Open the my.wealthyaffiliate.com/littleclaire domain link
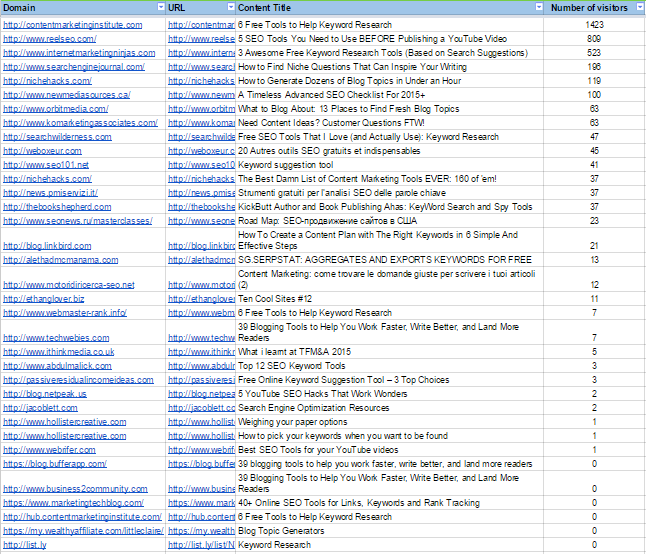The image size is (646, 554). pyautogui.click(x=83, y=531)
